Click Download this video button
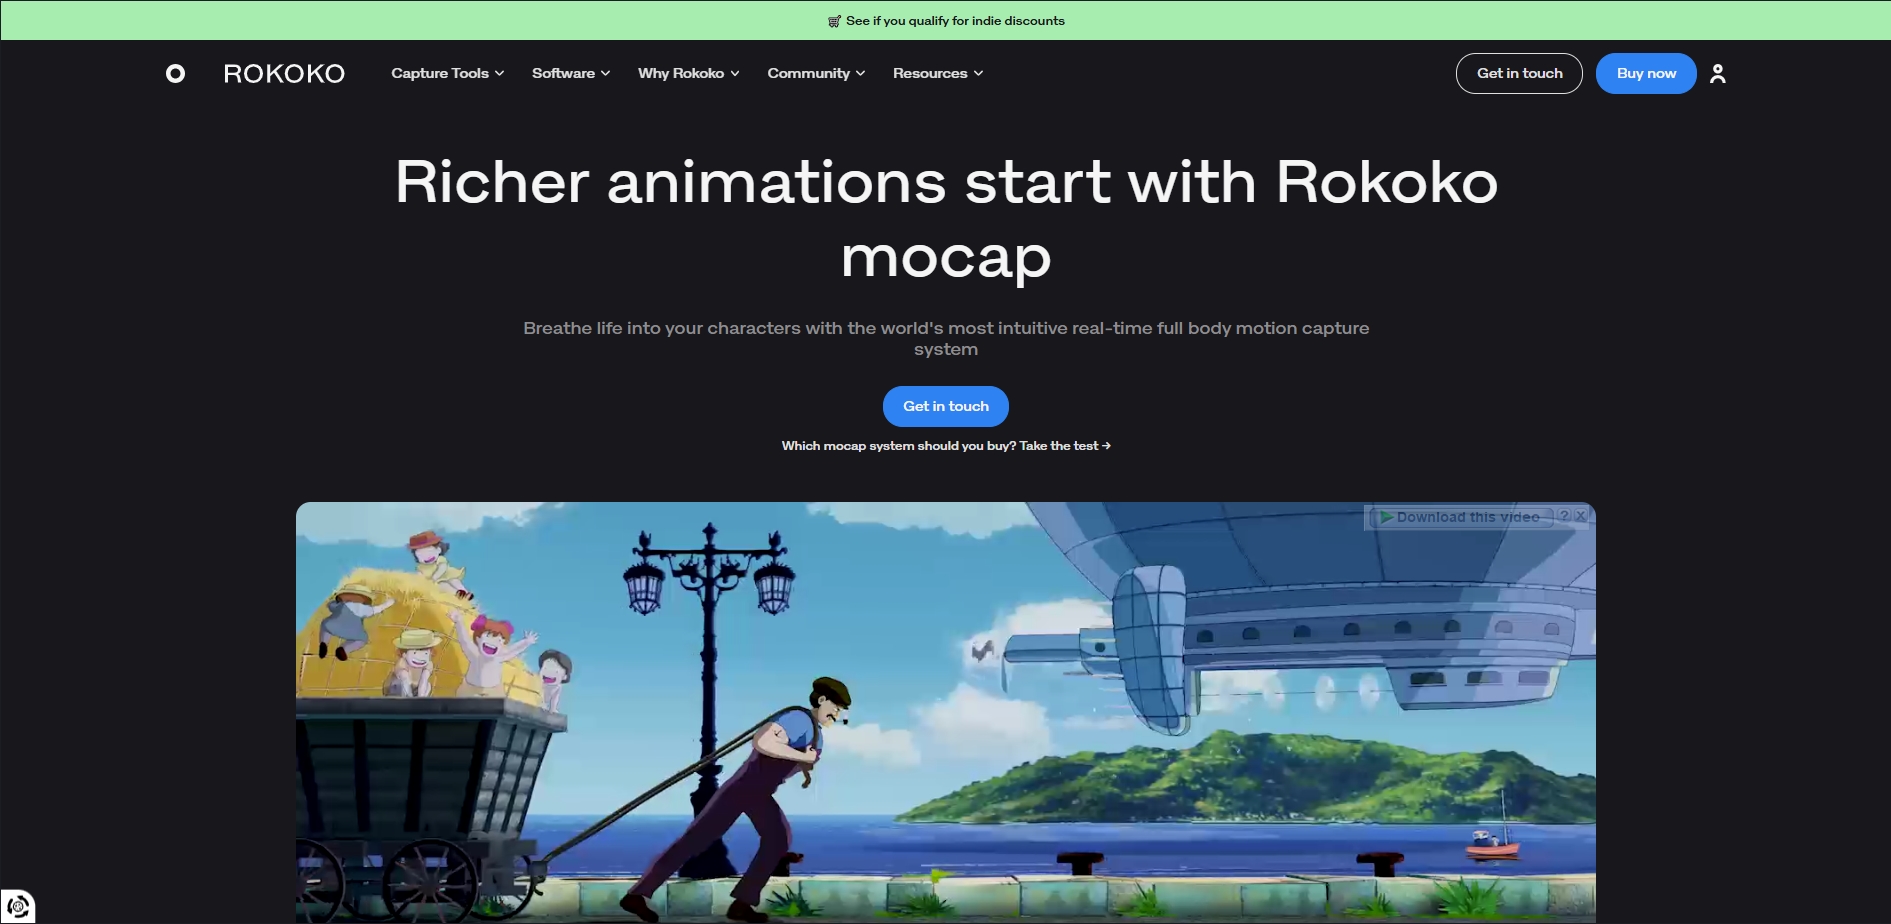1891x924 pixels. coord(1459,517)
